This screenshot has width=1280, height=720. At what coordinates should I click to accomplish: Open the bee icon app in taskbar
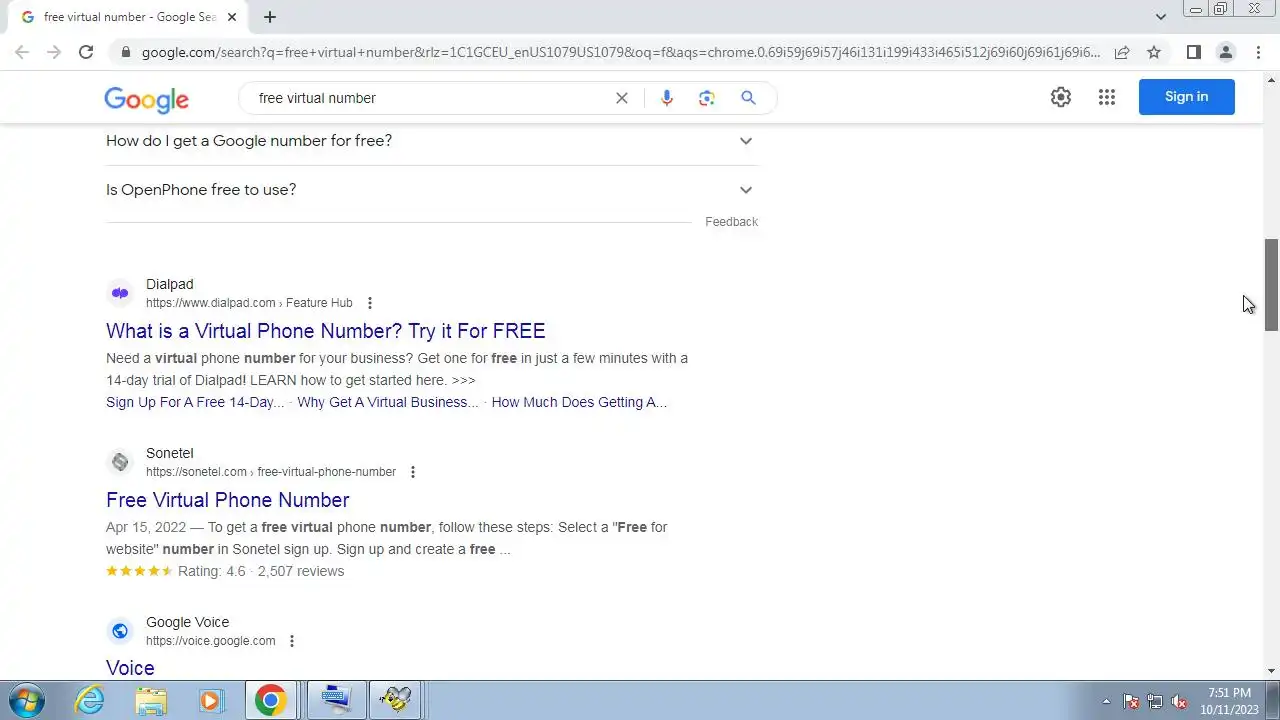(396, 701)
